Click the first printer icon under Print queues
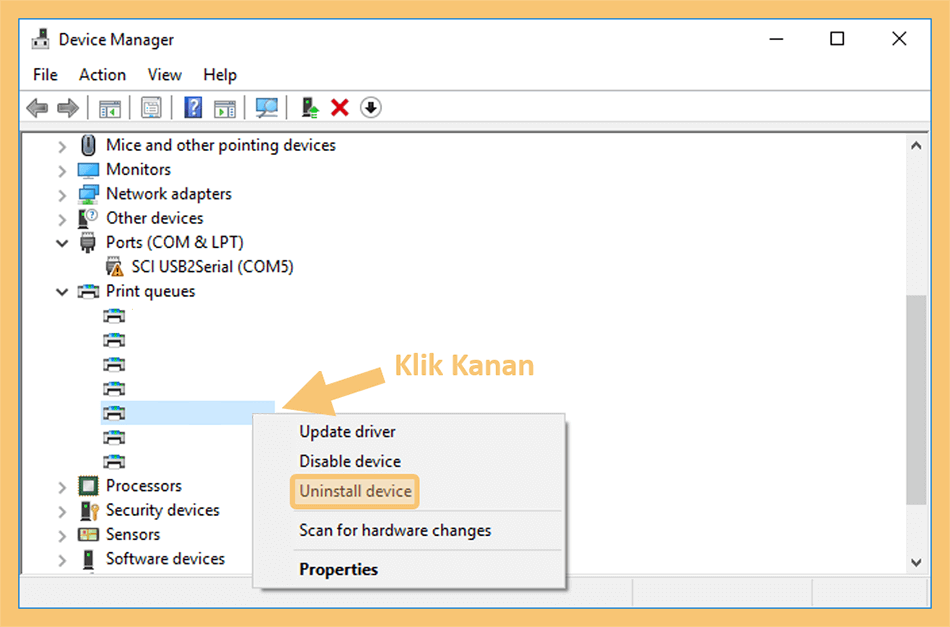The image size is (950, 627). click(114, 316)
